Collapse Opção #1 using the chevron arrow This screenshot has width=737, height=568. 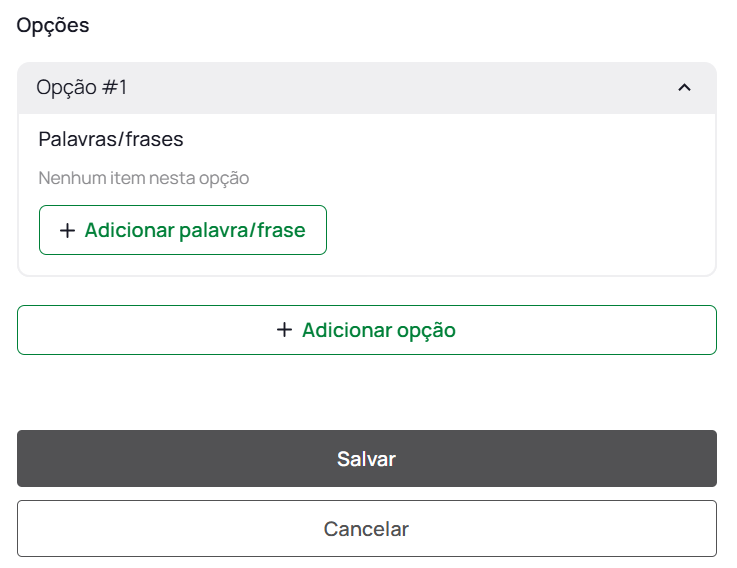(684, 88)
